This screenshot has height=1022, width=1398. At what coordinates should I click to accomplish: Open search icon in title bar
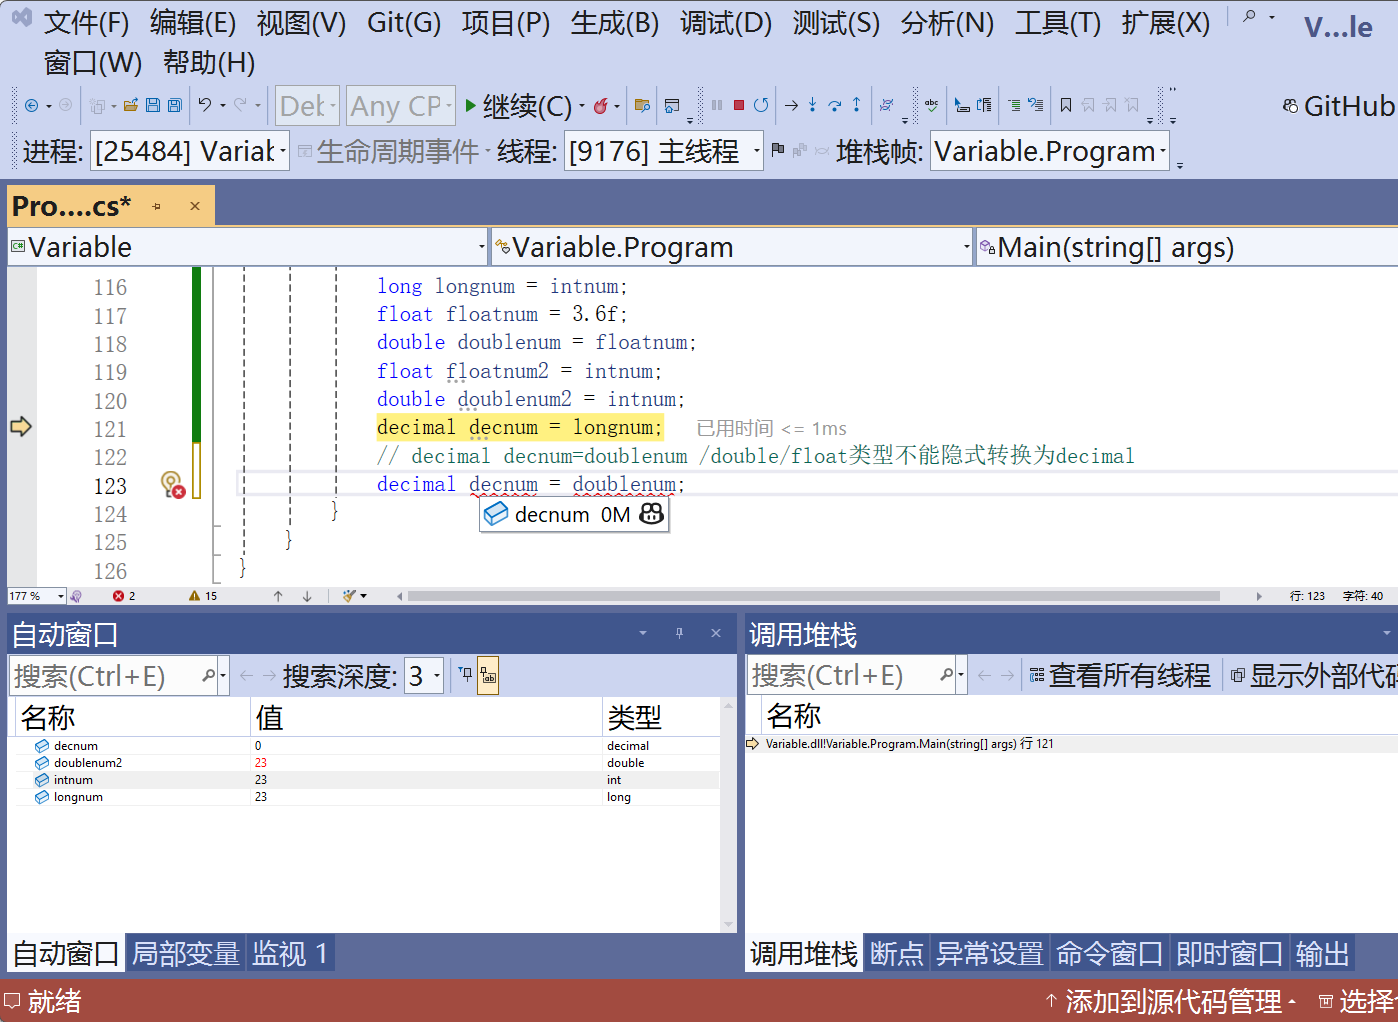pos(1249,17)
